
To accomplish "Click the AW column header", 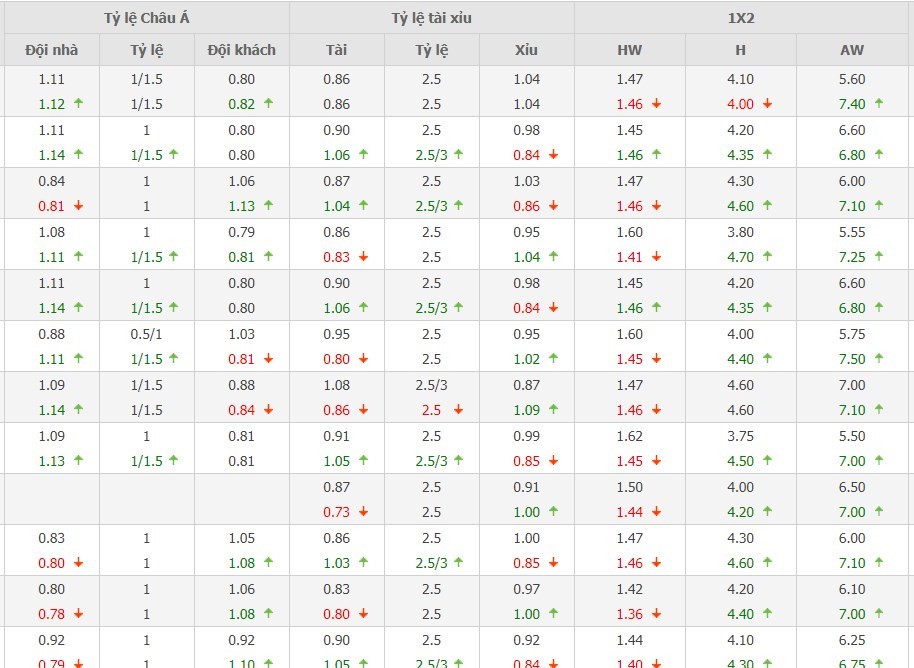I will click(853, 50).
